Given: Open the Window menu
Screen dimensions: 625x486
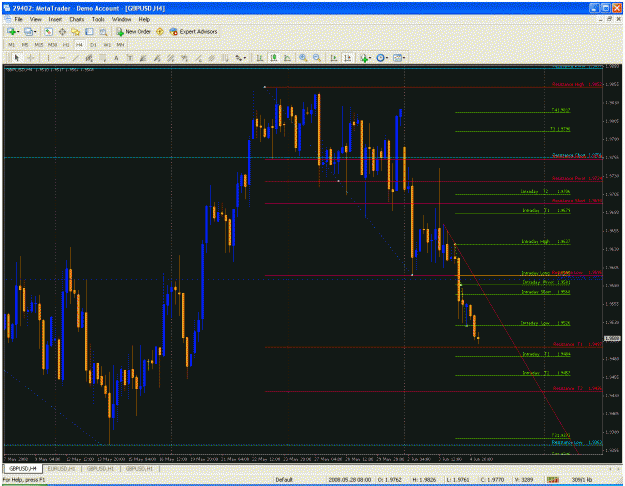Looking at the screenshot, I should (x=121, y=19).
